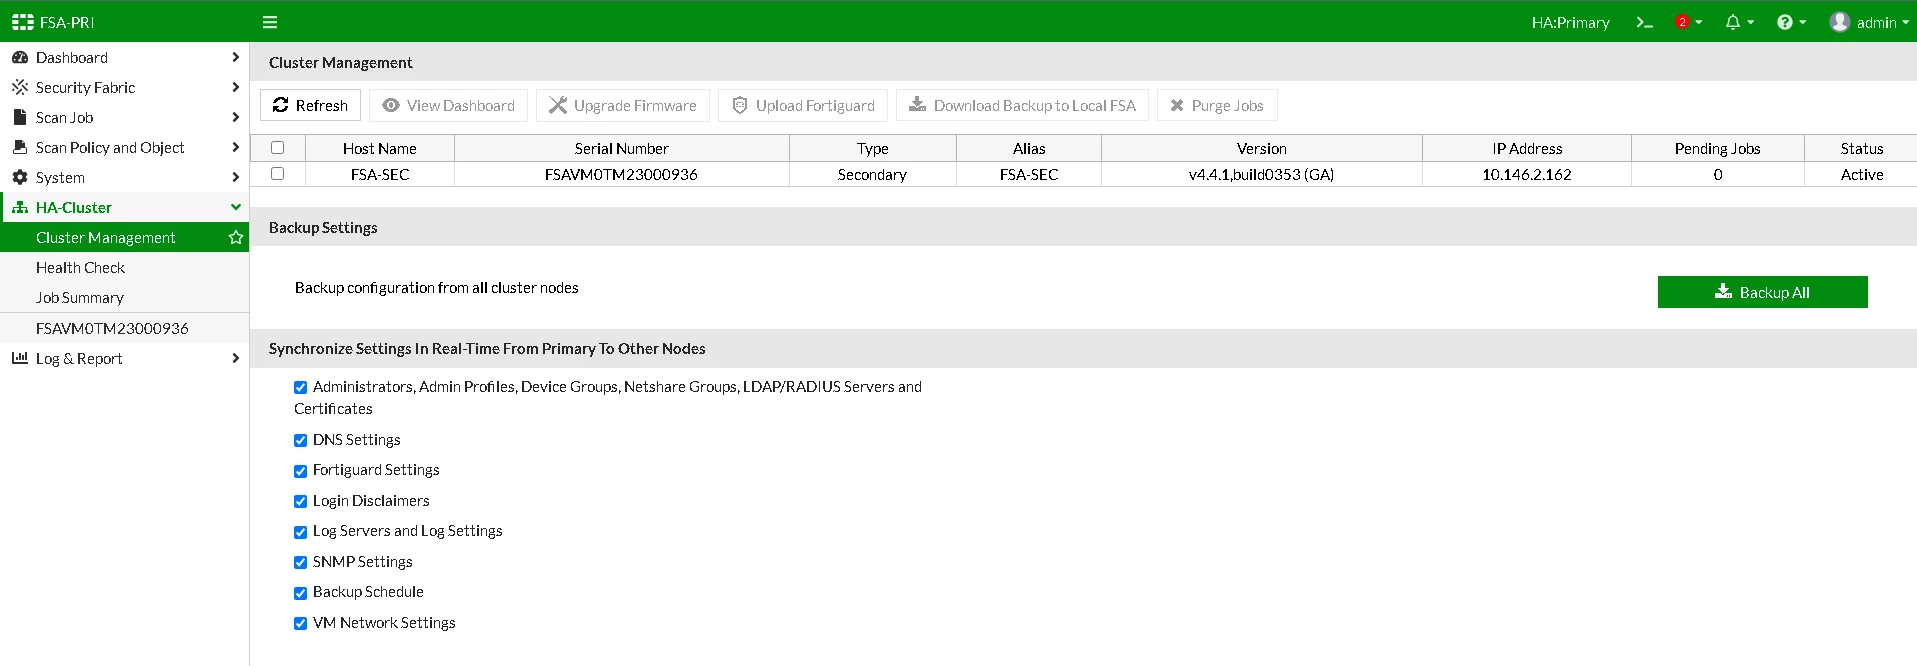Open the CLI console icon
Screen dimensions: 1917x666
(1644, 21)
